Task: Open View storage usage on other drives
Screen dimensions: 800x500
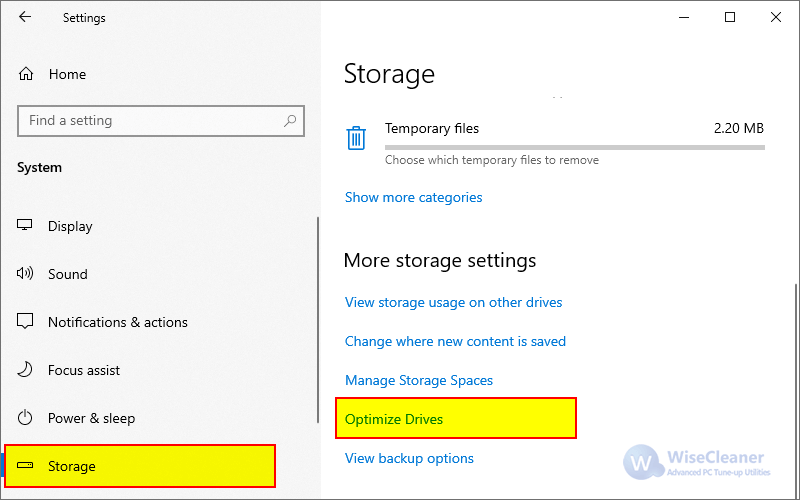Action: click(454, 303)
